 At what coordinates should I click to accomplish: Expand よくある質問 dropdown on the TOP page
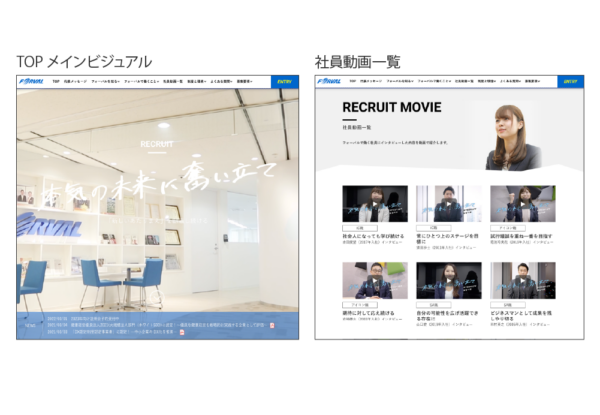[221, 81]
